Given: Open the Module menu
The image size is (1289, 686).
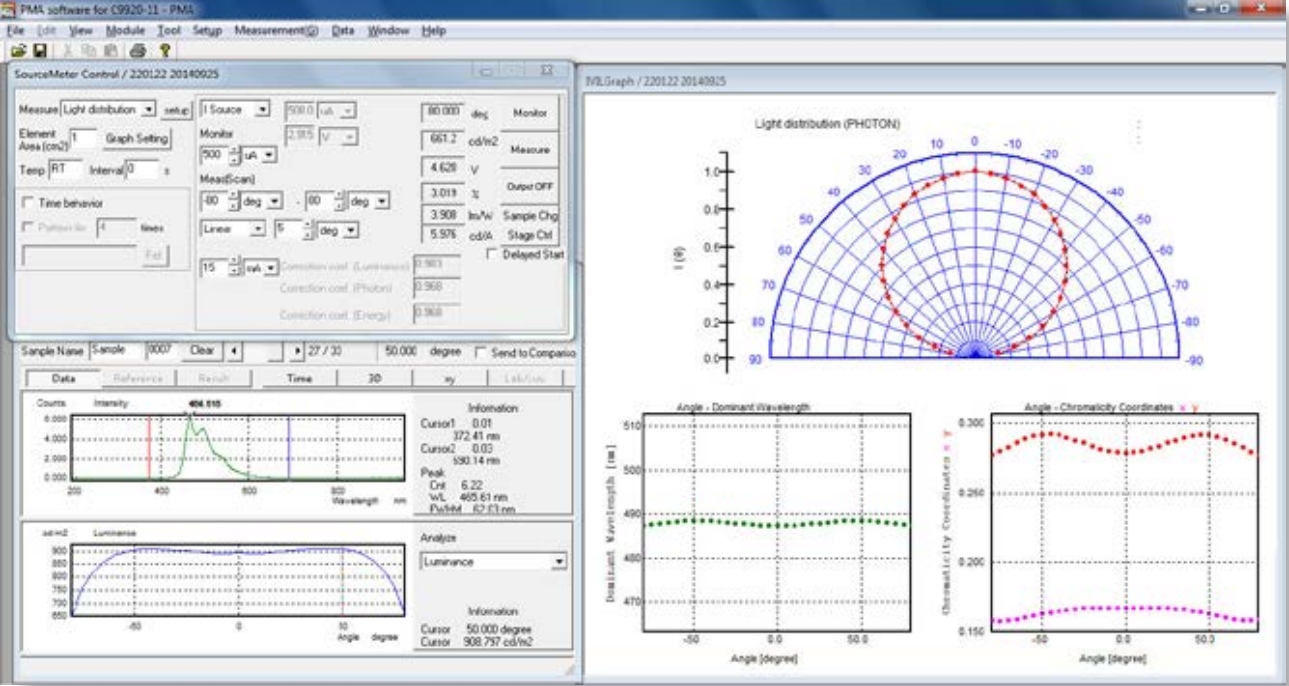Looking at the screenshot, I should tap(125, 31).
